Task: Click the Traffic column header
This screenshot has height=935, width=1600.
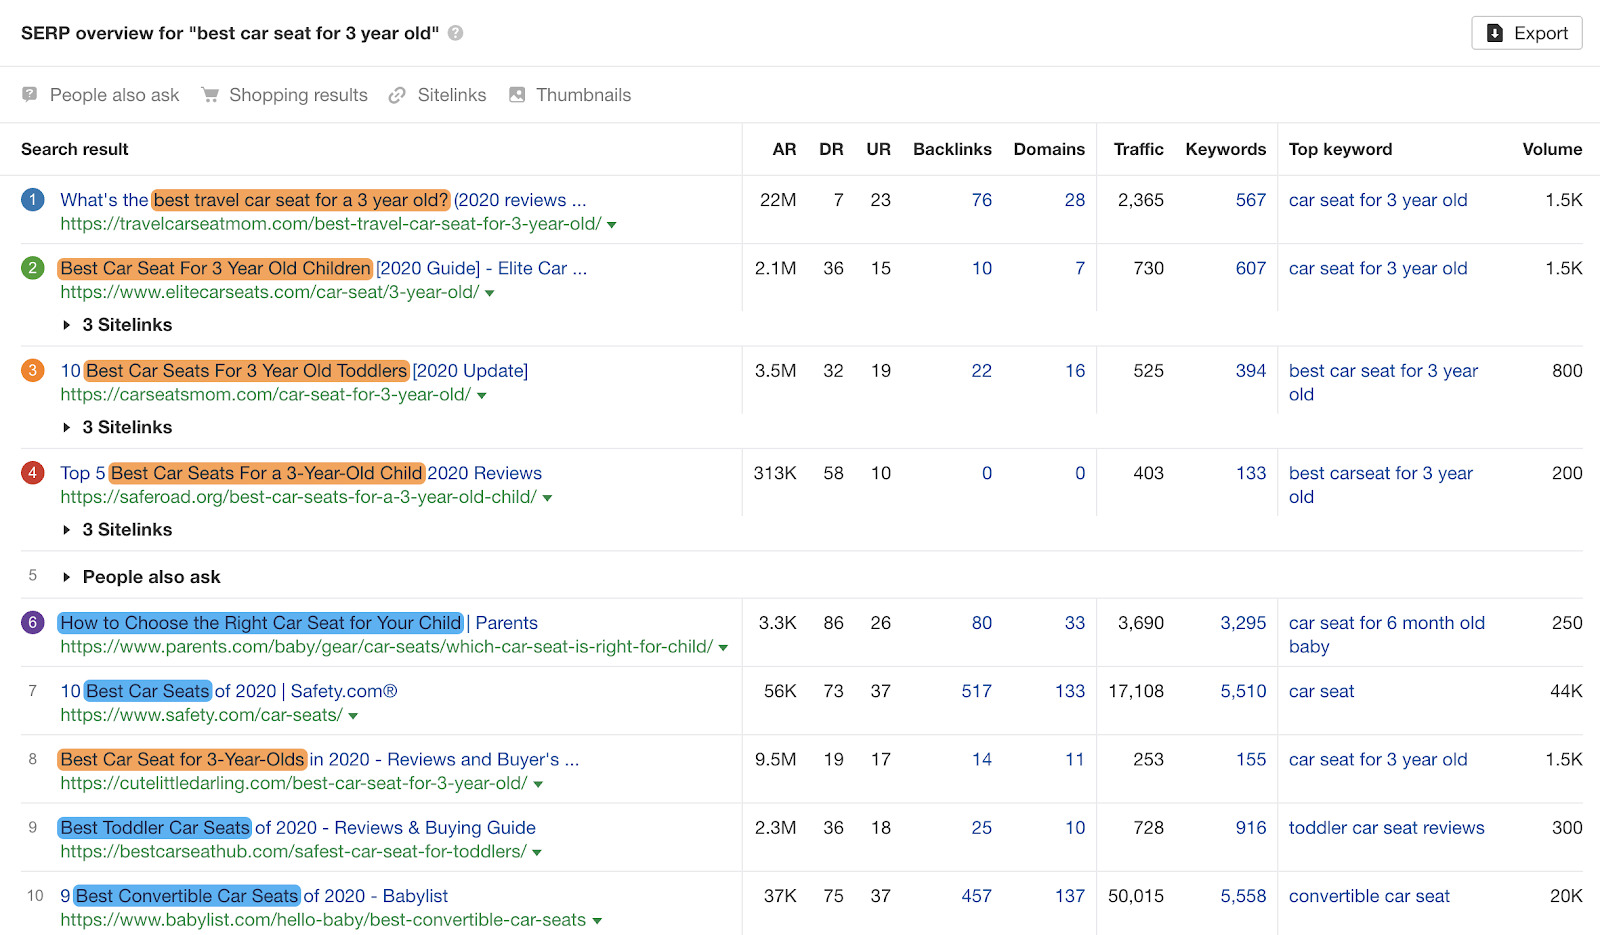Action: click(1138, 149)
